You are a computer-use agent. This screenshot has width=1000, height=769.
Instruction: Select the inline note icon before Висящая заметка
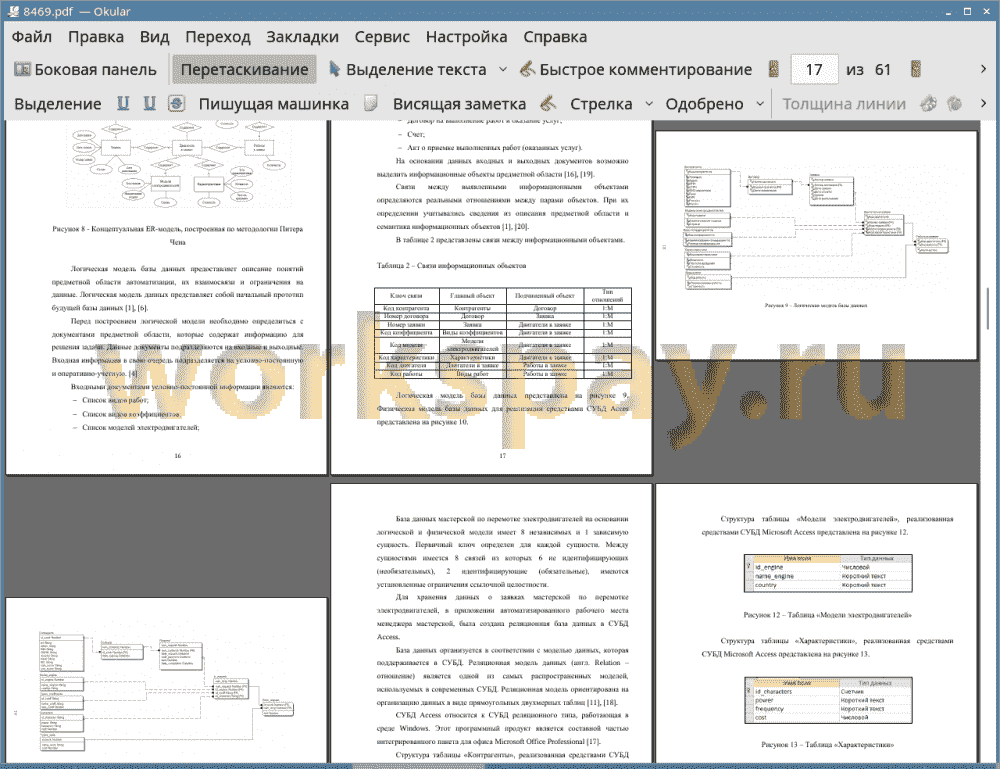pos(371,103)
